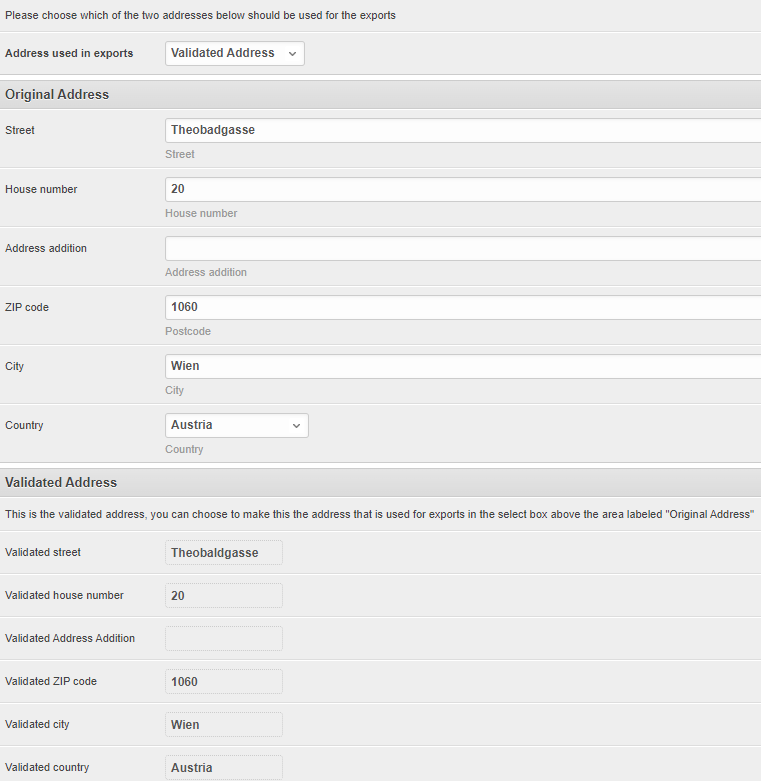Image resolution: width=761 pixels, height=781 pixels.
Task: Click the Validated ZIP code field
Action: pyautogui.click(x=224, y=681)
